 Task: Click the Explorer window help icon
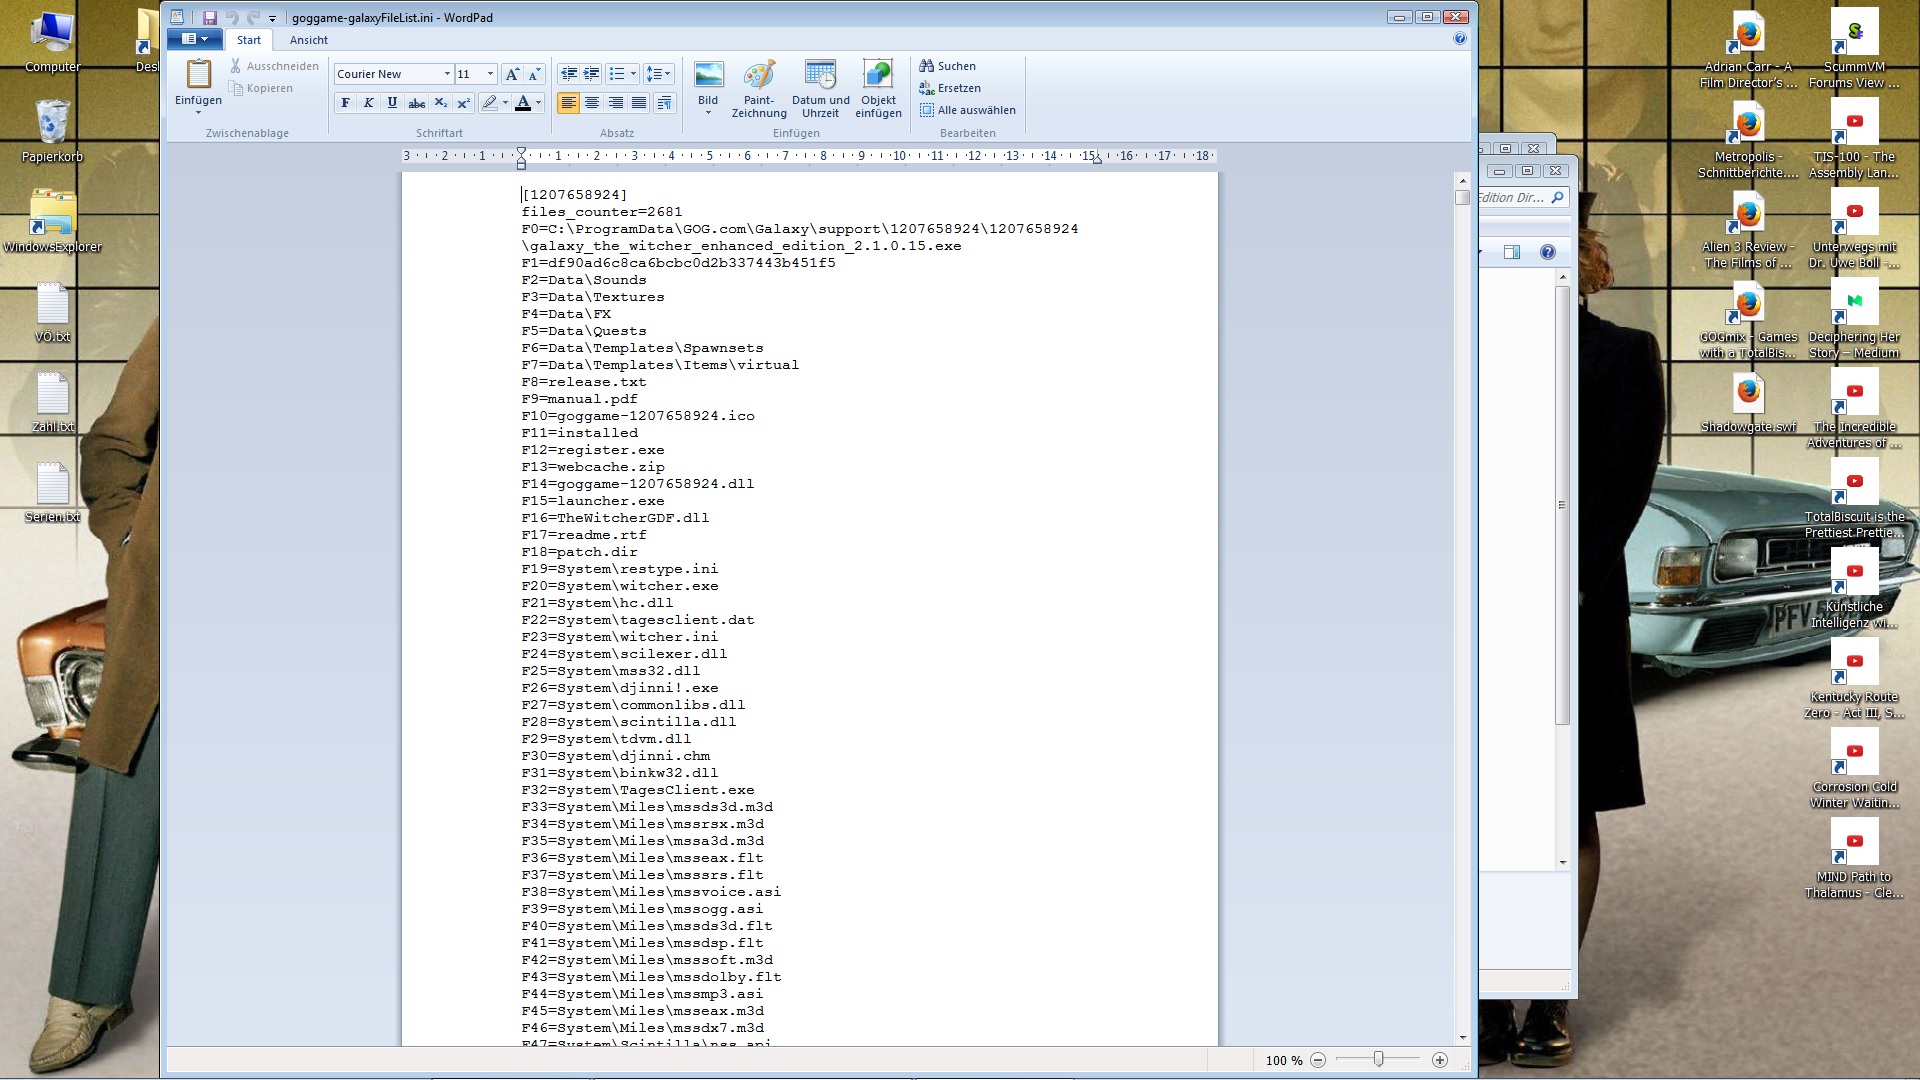(x=1548, y=252)
